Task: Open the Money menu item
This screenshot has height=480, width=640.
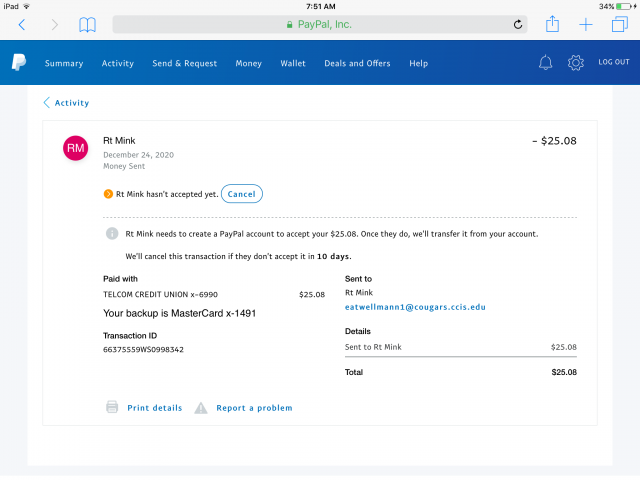Action: click(249, 63)
